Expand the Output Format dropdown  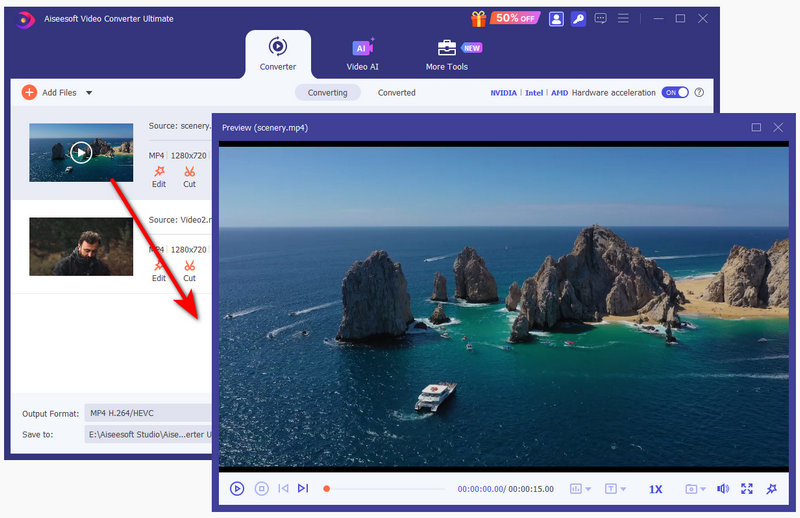(150, 413)
